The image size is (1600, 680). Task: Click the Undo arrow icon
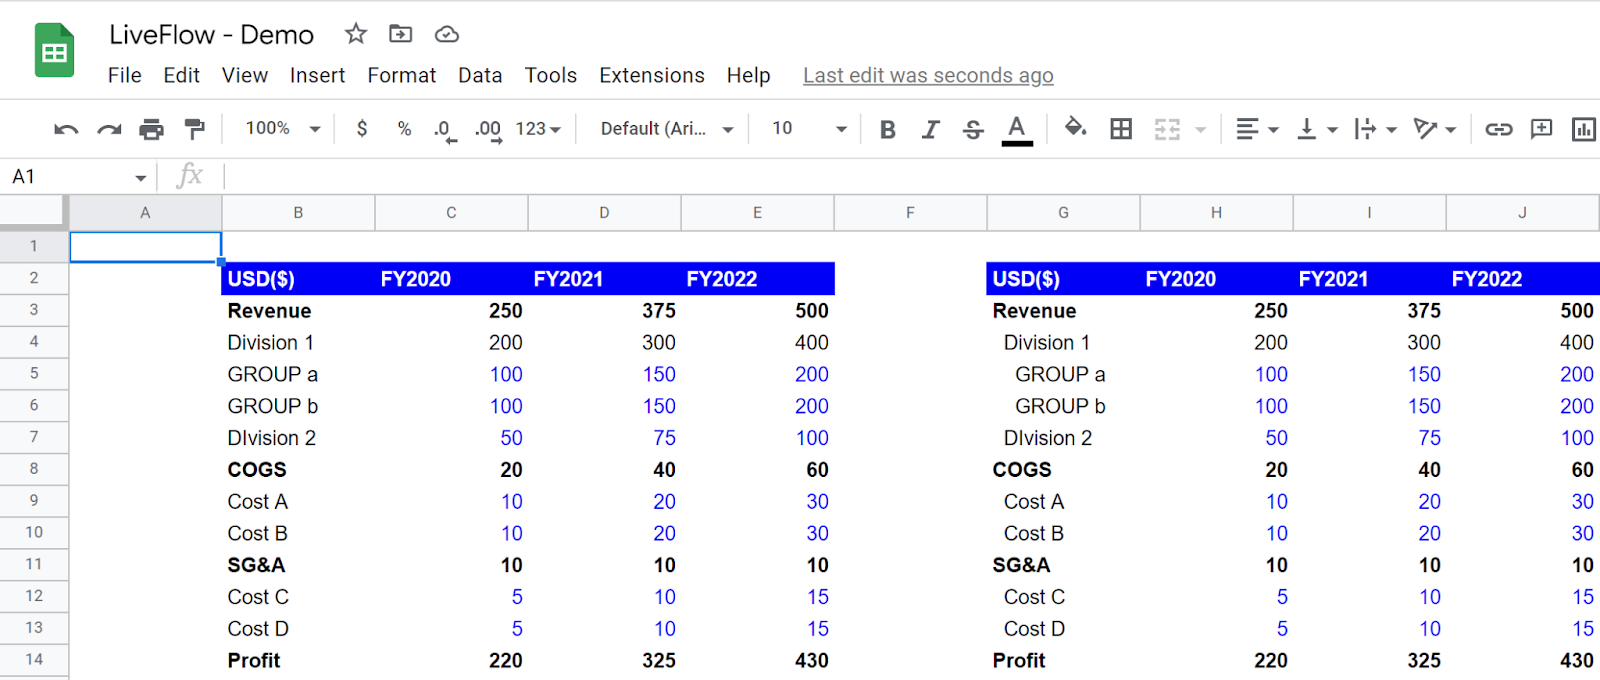click(x=66, y=129)
